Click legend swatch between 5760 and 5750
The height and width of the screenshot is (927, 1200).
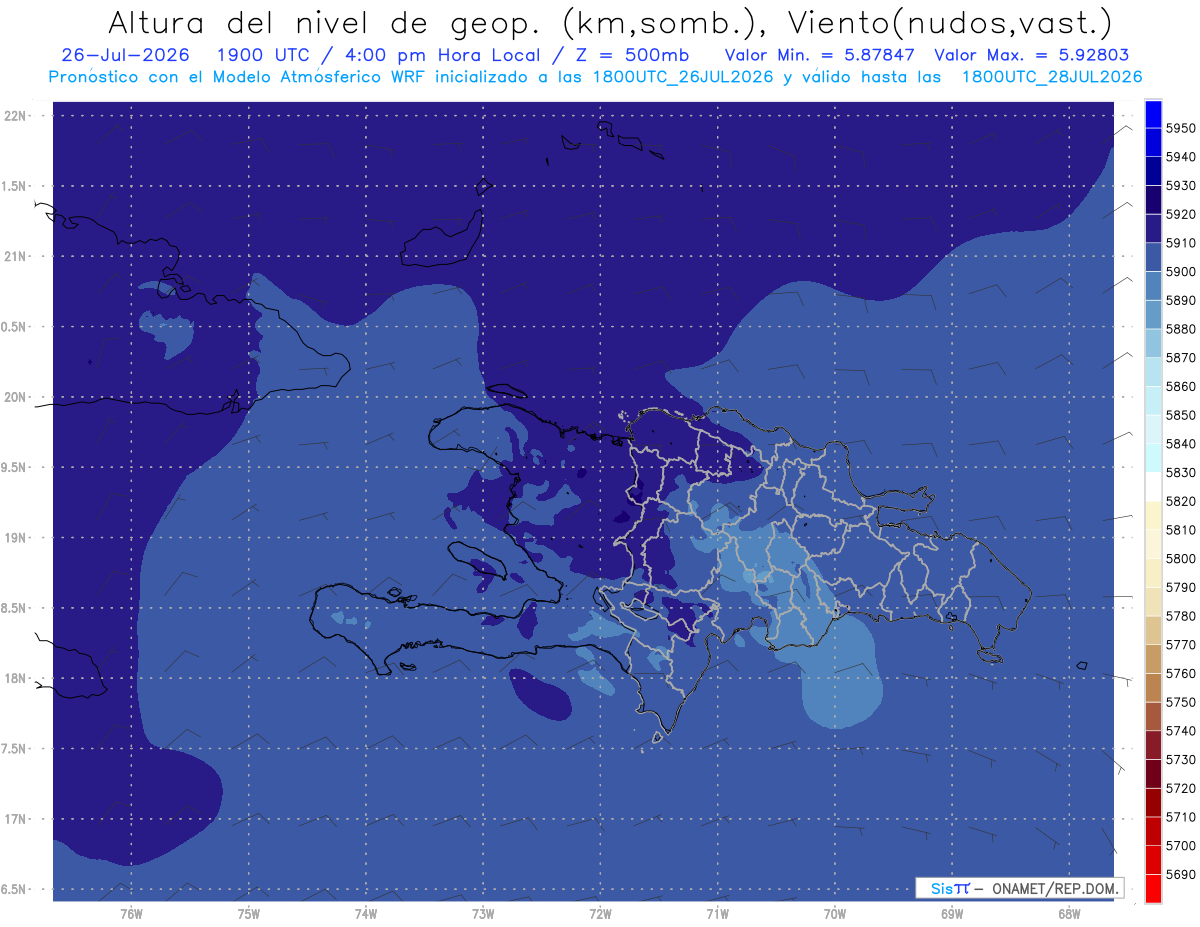(1153, 688)
